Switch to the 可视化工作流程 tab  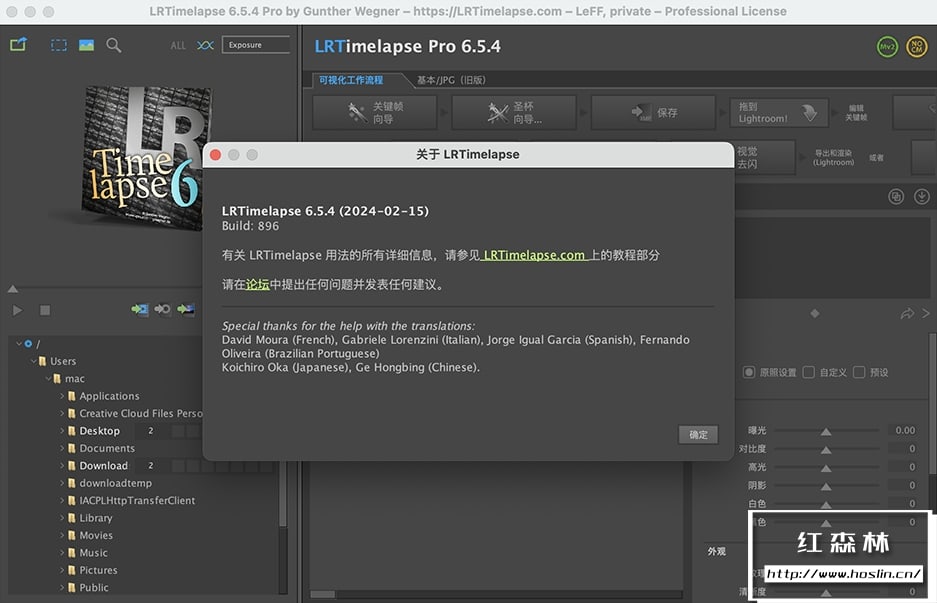click(x=350, y=80)
